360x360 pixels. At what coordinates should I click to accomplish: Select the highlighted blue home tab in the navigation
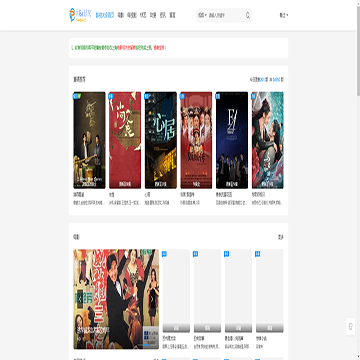click(x=105, y=15)
